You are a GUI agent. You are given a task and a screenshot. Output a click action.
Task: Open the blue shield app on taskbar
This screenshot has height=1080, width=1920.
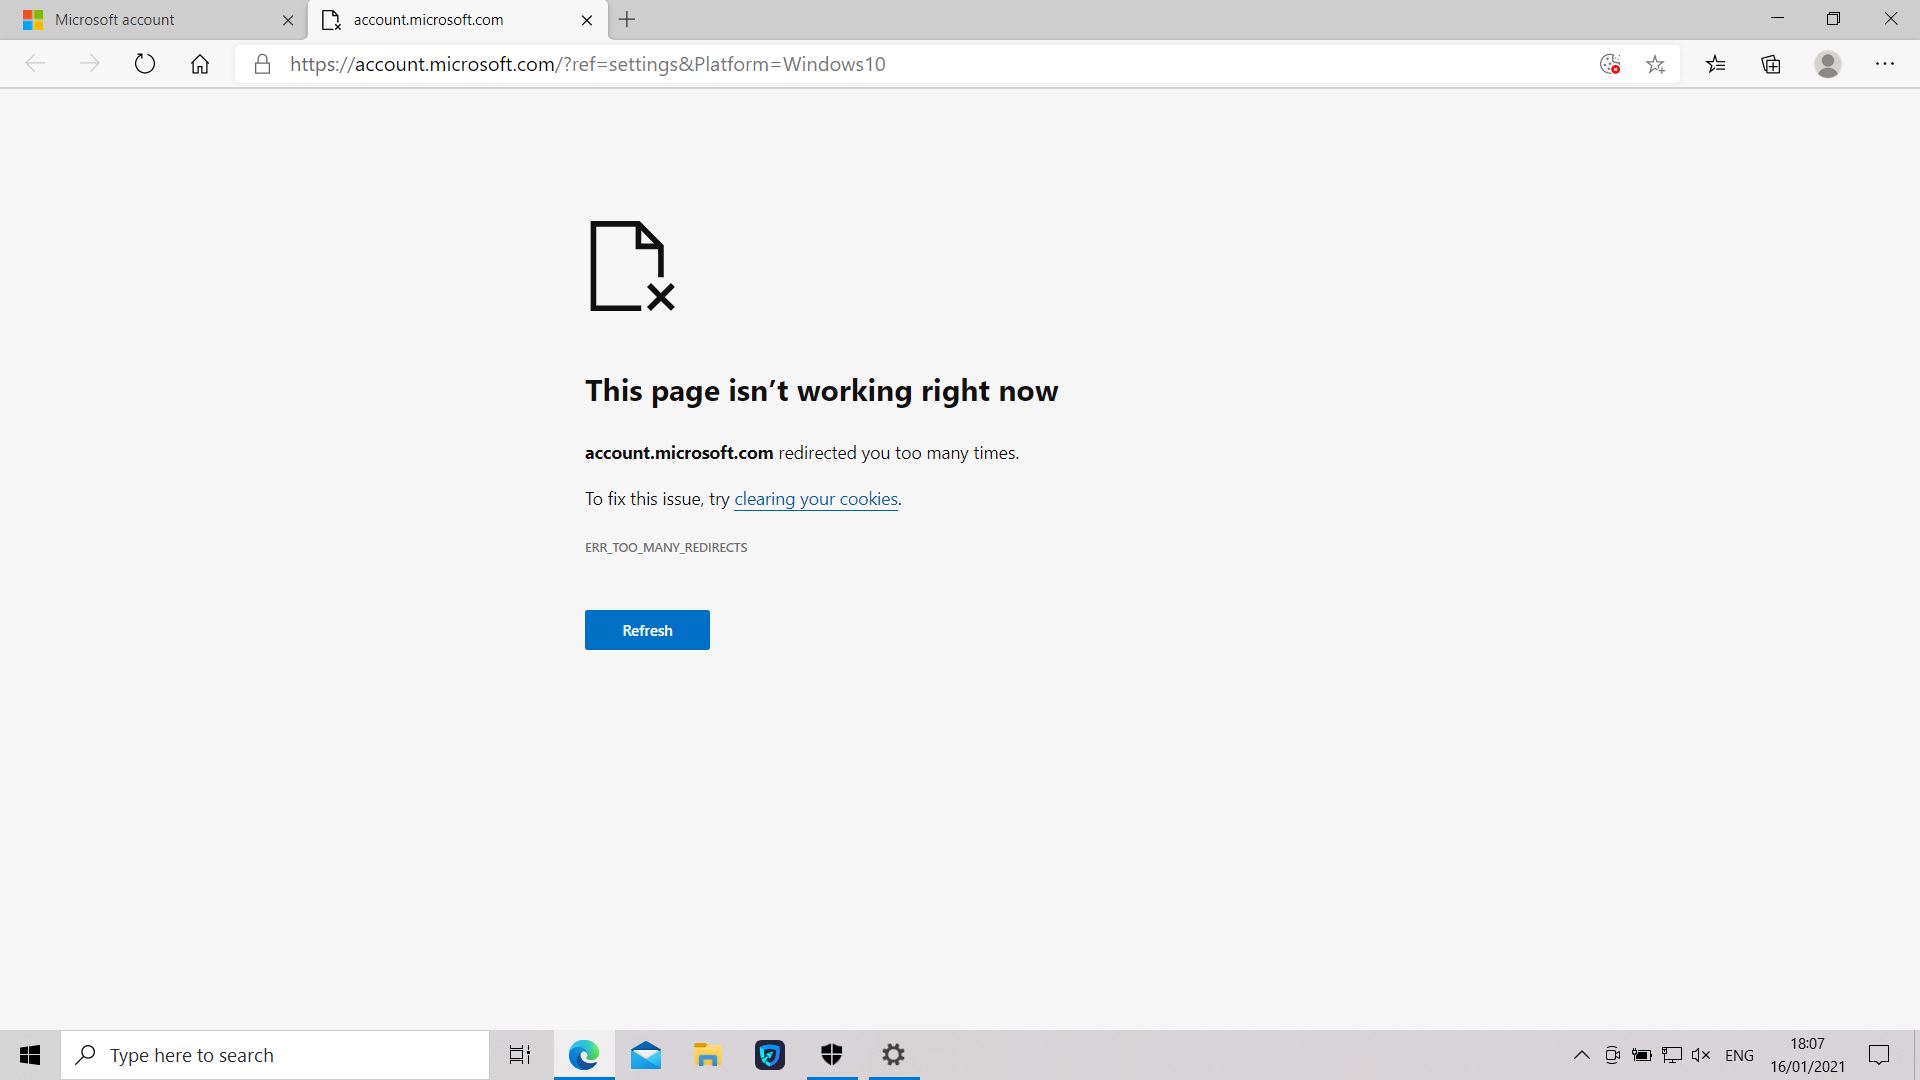(x=770, y=1055)
